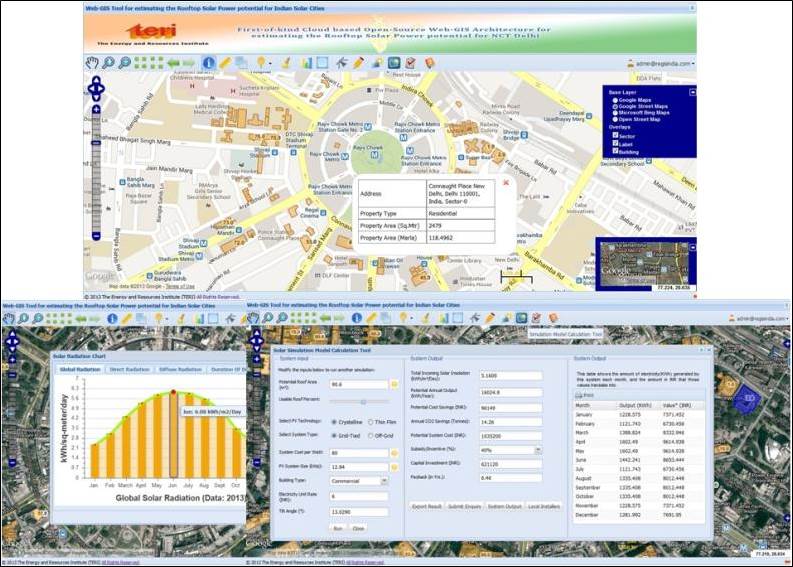Screen dimensions: 793x567
Task: Open the Subsidy/Incentive percentage dropdown
Action: [538, 450]
